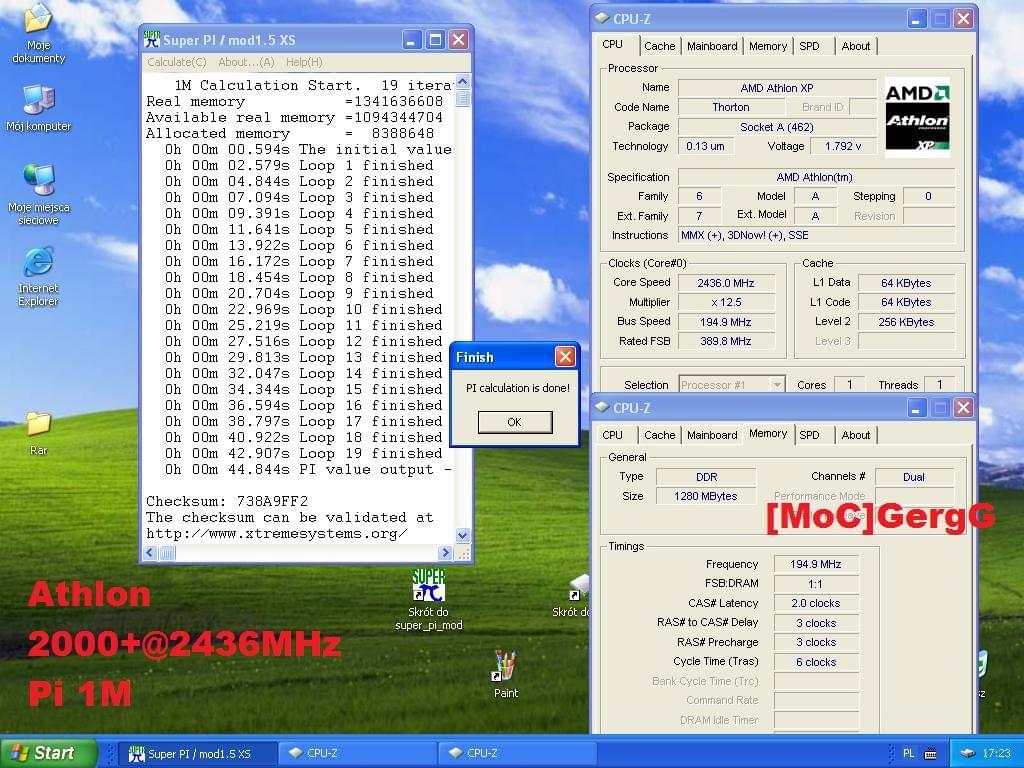Click the upper CPU-Z window title icon
This screenshot has width=1024, height=768.
click(601, 18)
